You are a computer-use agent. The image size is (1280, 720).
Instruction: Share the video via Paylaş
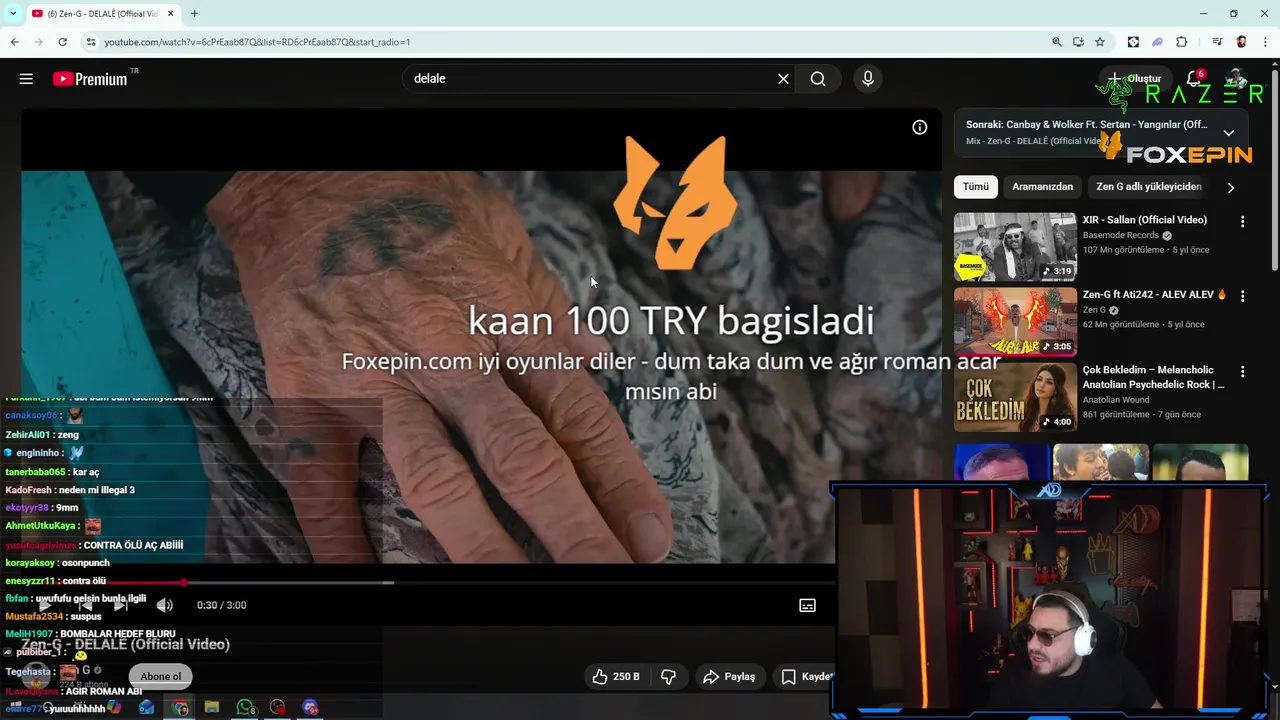tap(729, 677)
